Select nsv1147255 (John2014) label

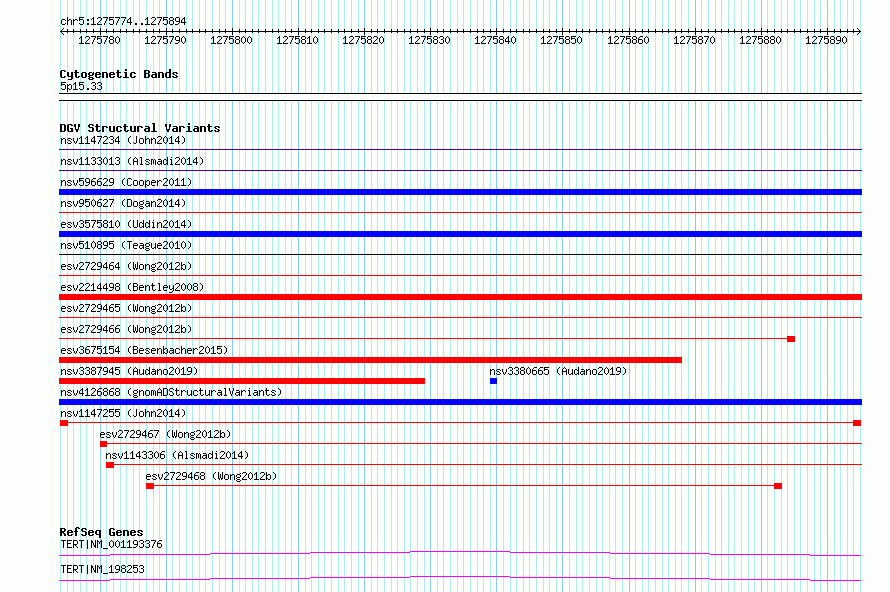click(123, 413)
